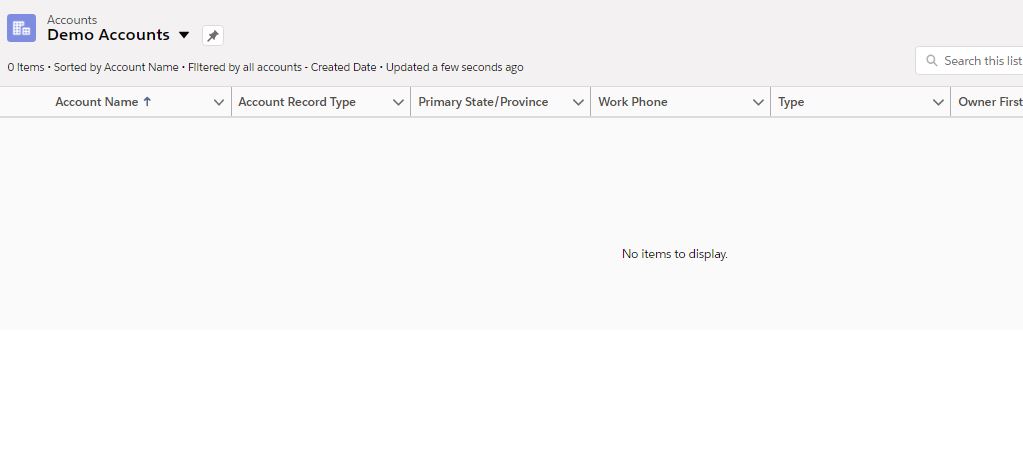Click the magnifier icon in the search box
The width and height of the screenshot is (1023, 459).
pos(931,61)
